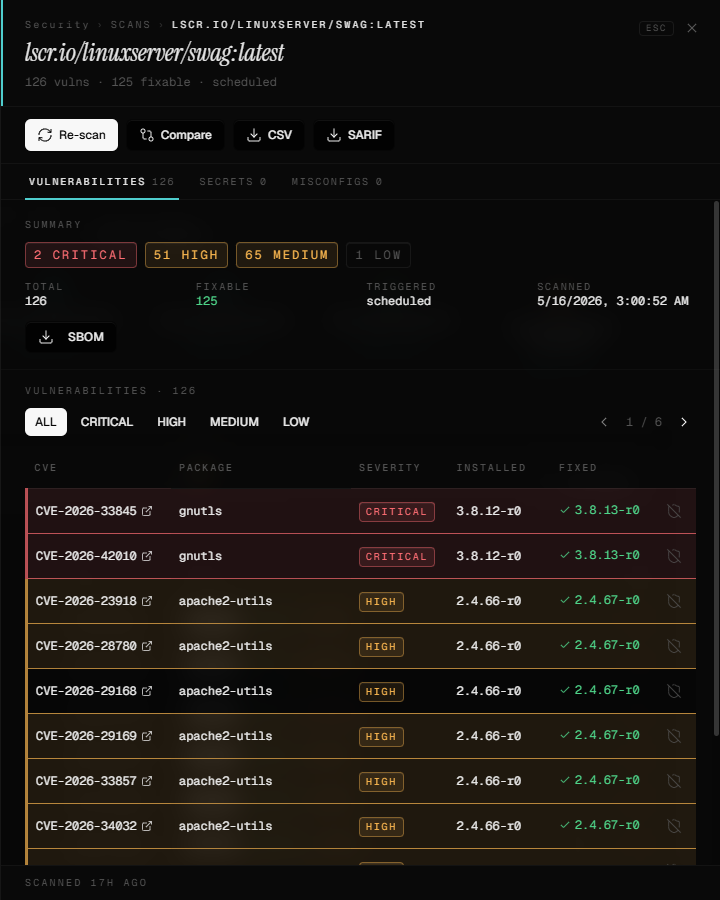Download the SBOM file
The image size is (720, 900).
click(x=71, y=337)
